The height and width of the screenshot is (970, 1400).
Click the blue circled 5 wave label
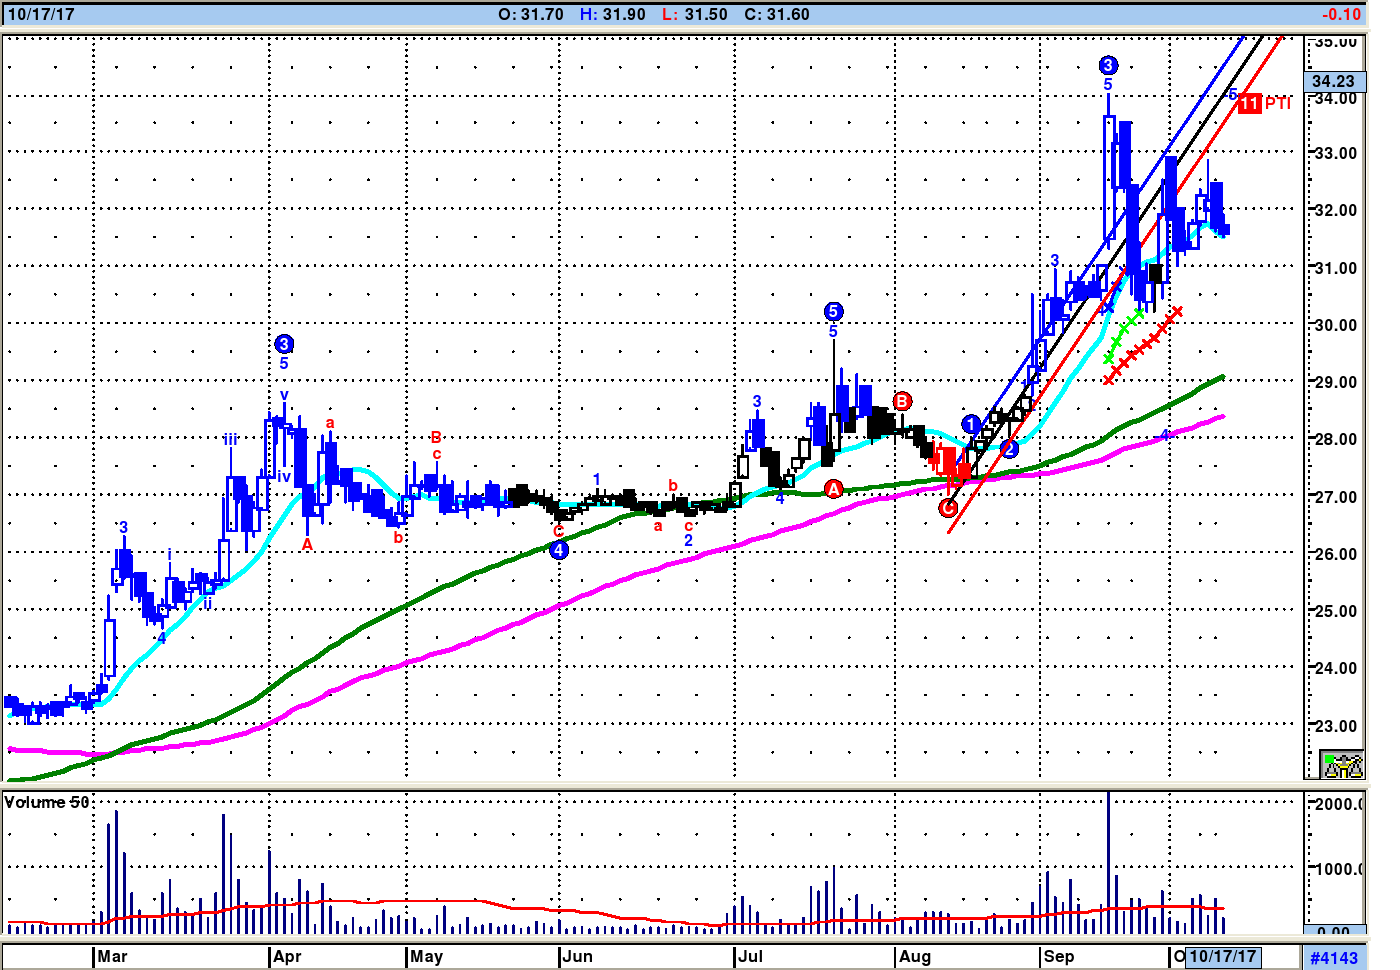coord(833,312)
